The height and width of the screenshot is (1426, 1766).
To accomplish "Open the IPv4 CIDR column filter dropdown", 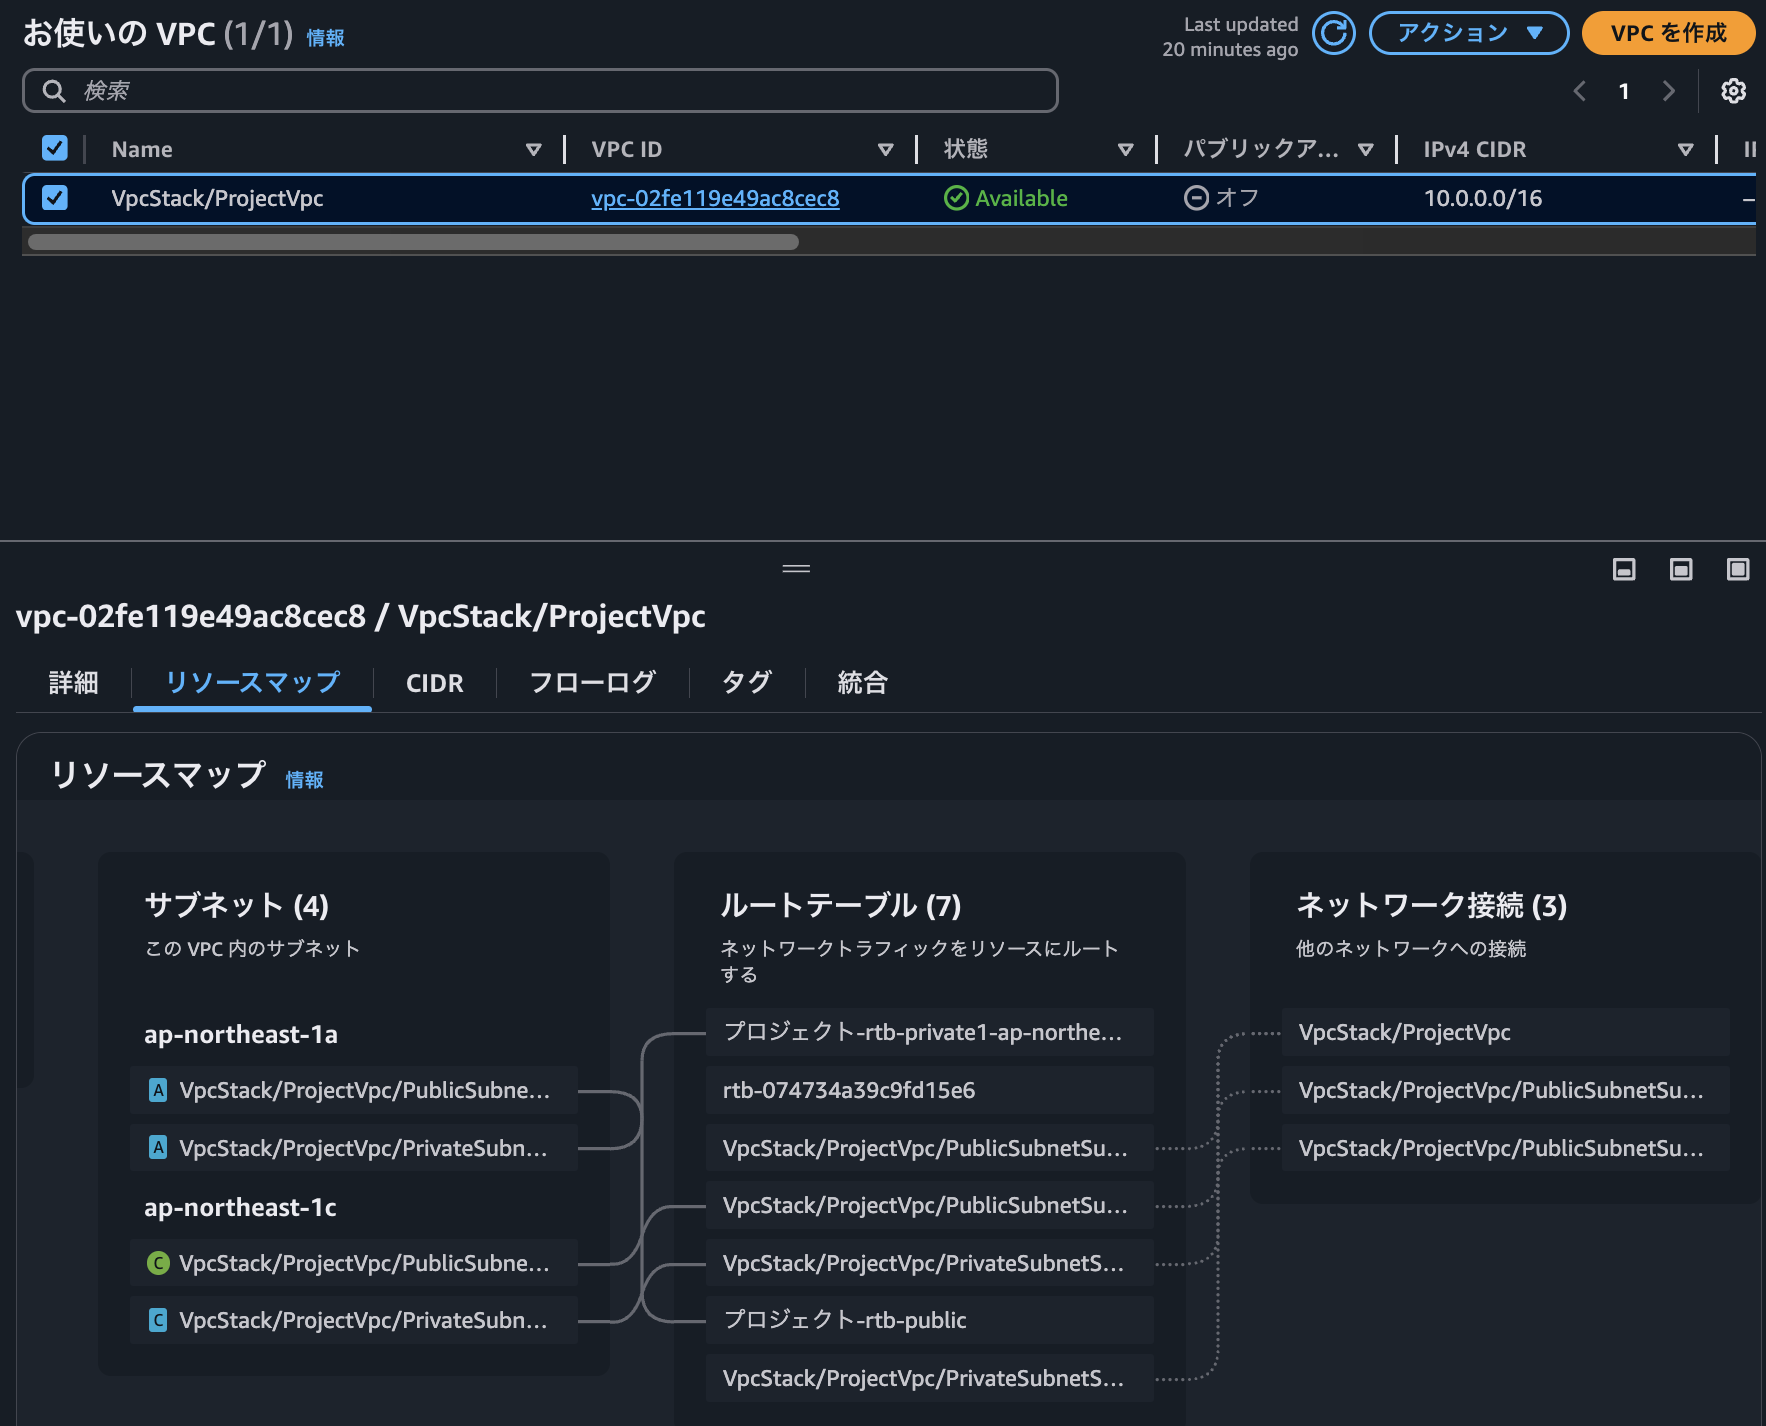I will click(1687, 149).
